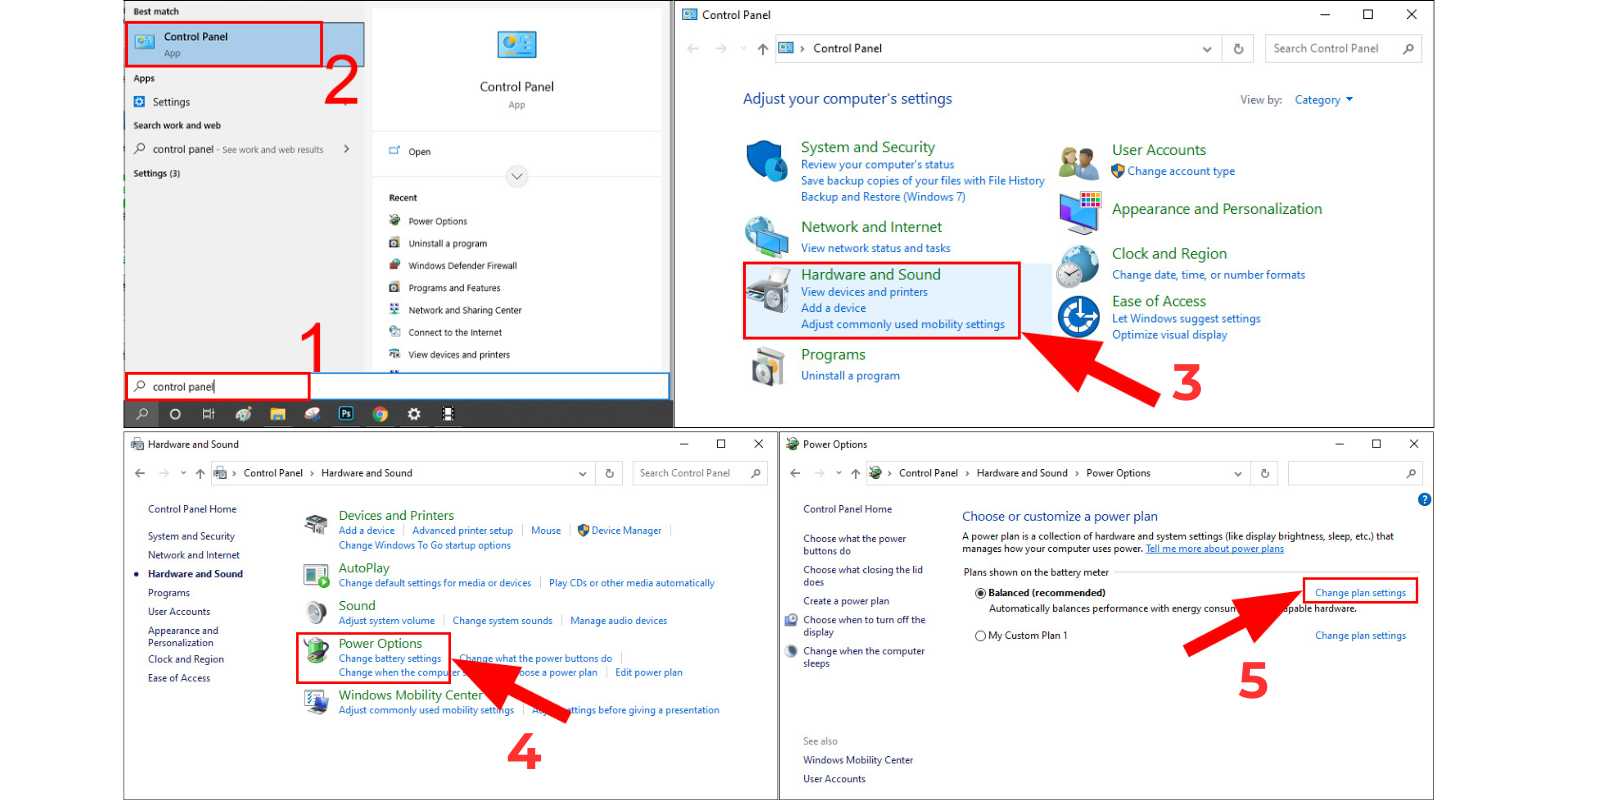Click Change battery settings link
1600x800 pixels.
click(390, 659)
